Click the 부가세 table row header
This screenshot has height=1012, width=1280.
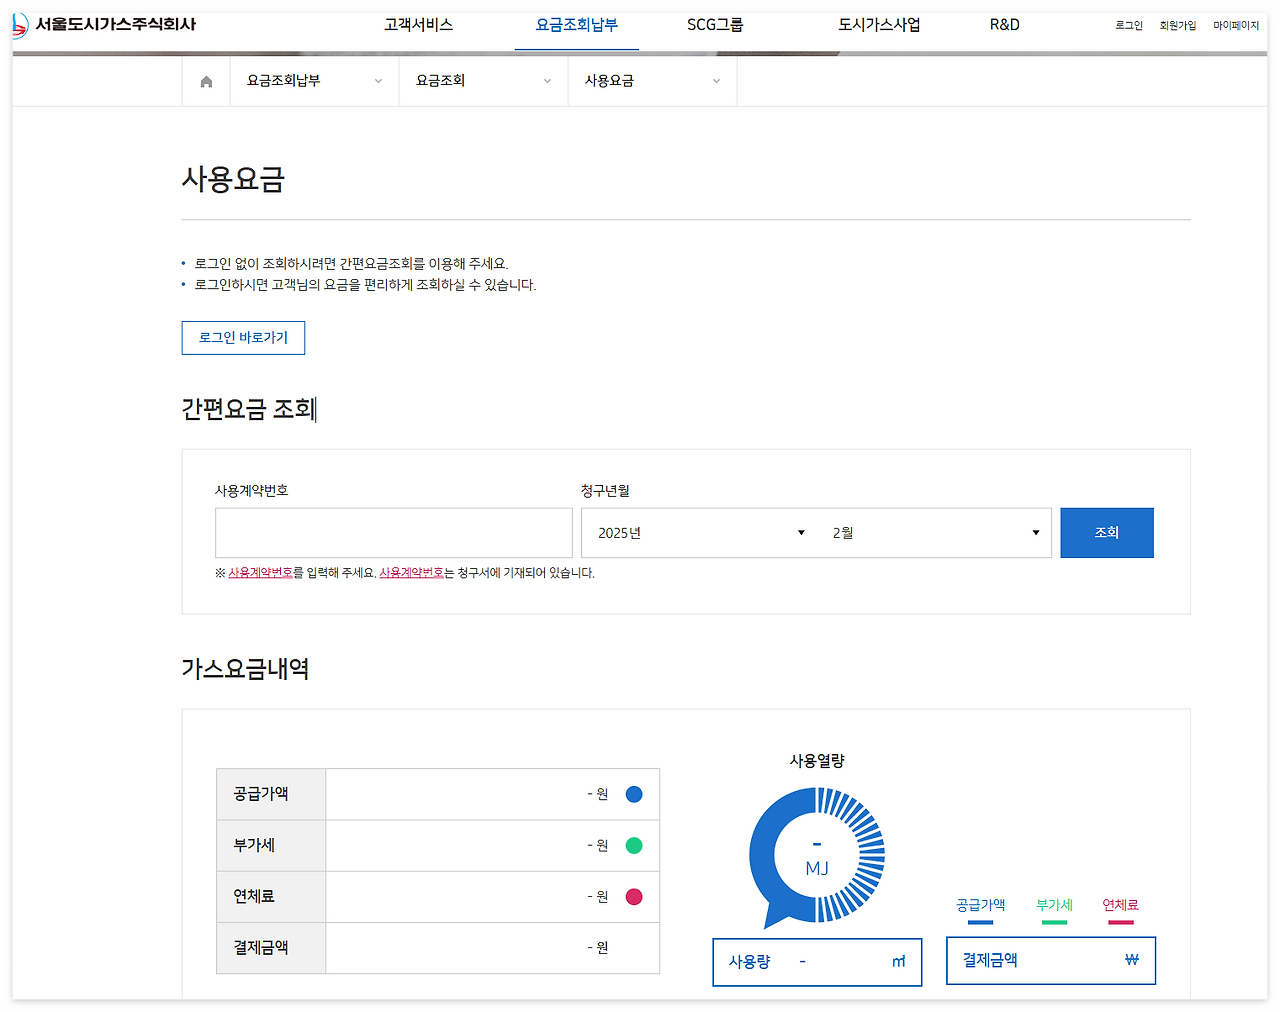pos(271,846)
